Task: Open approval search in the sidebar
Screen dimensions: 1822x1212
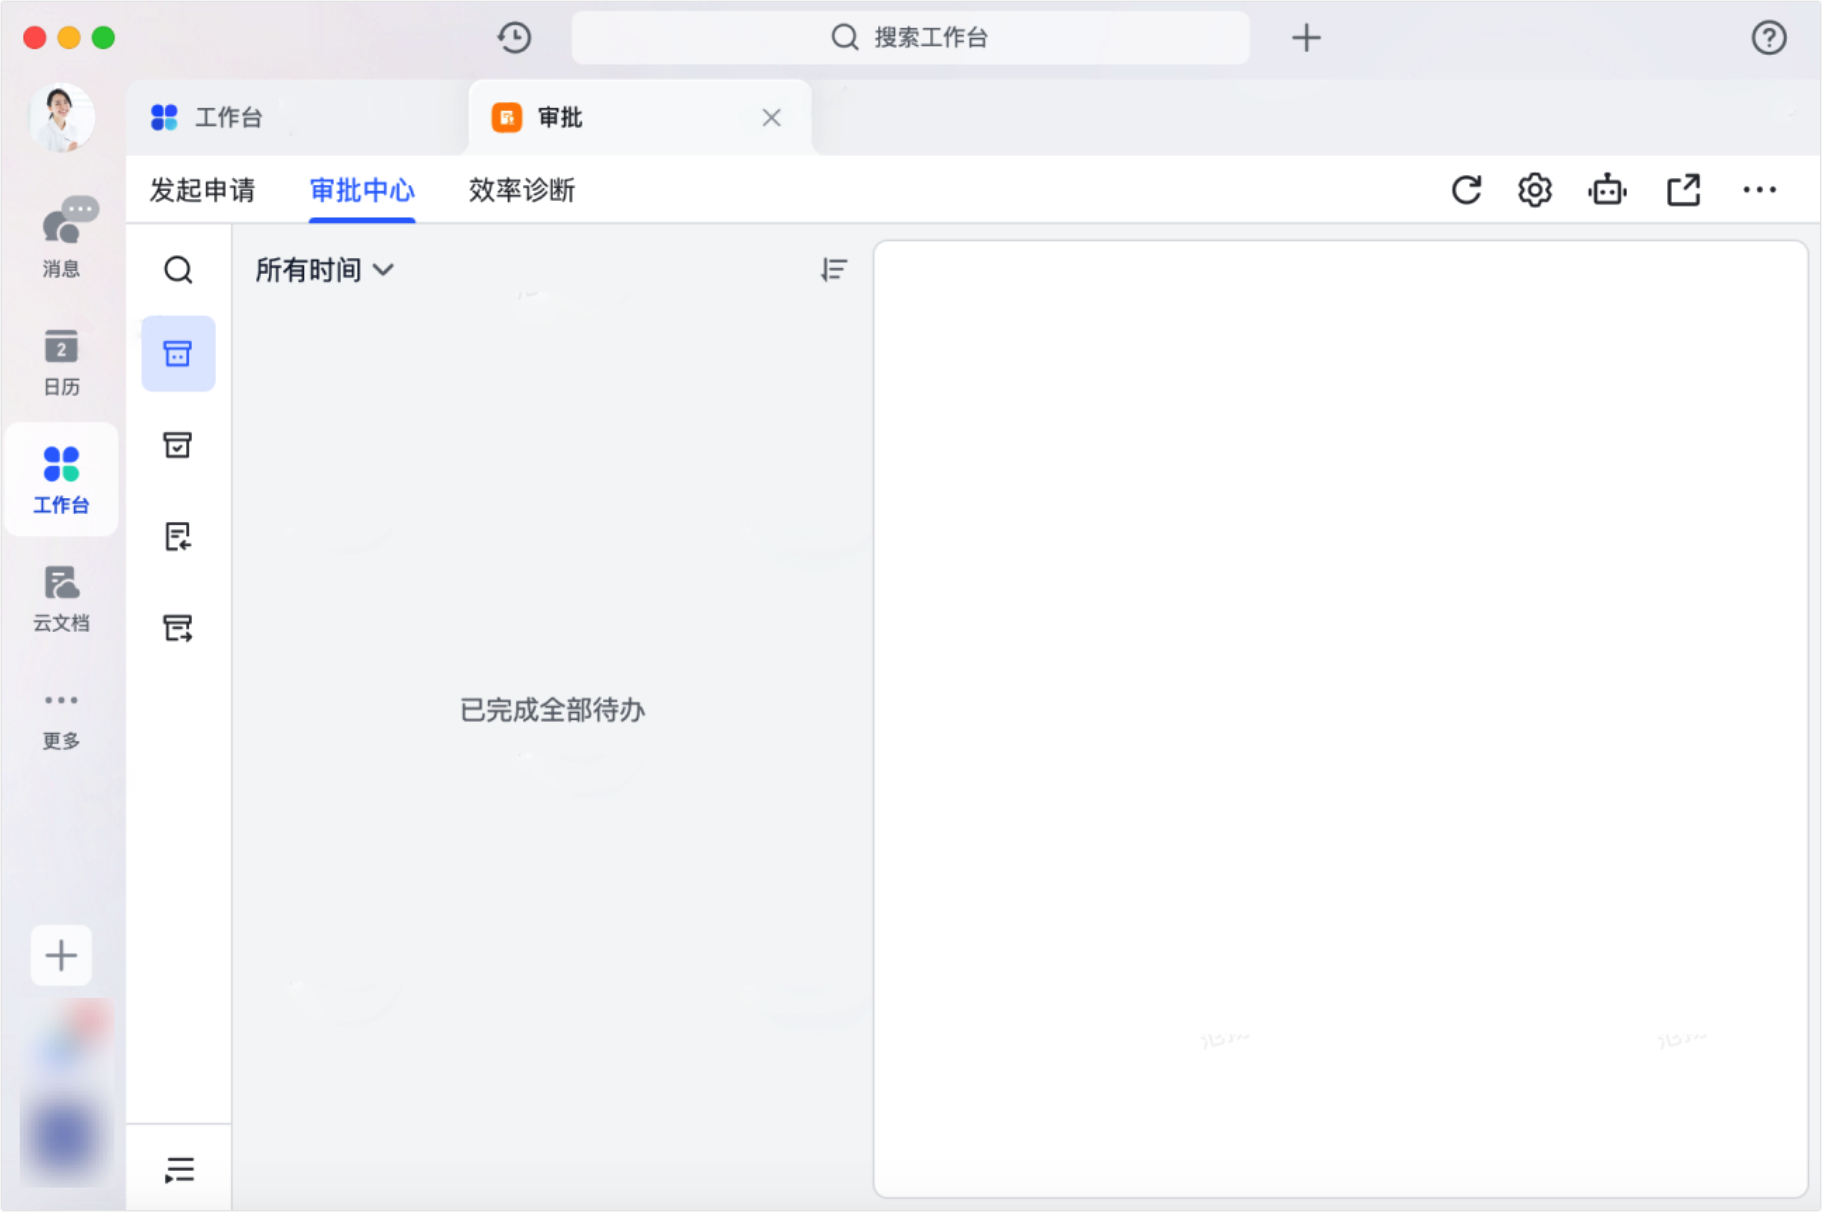Action: click(x=178, y=269)
